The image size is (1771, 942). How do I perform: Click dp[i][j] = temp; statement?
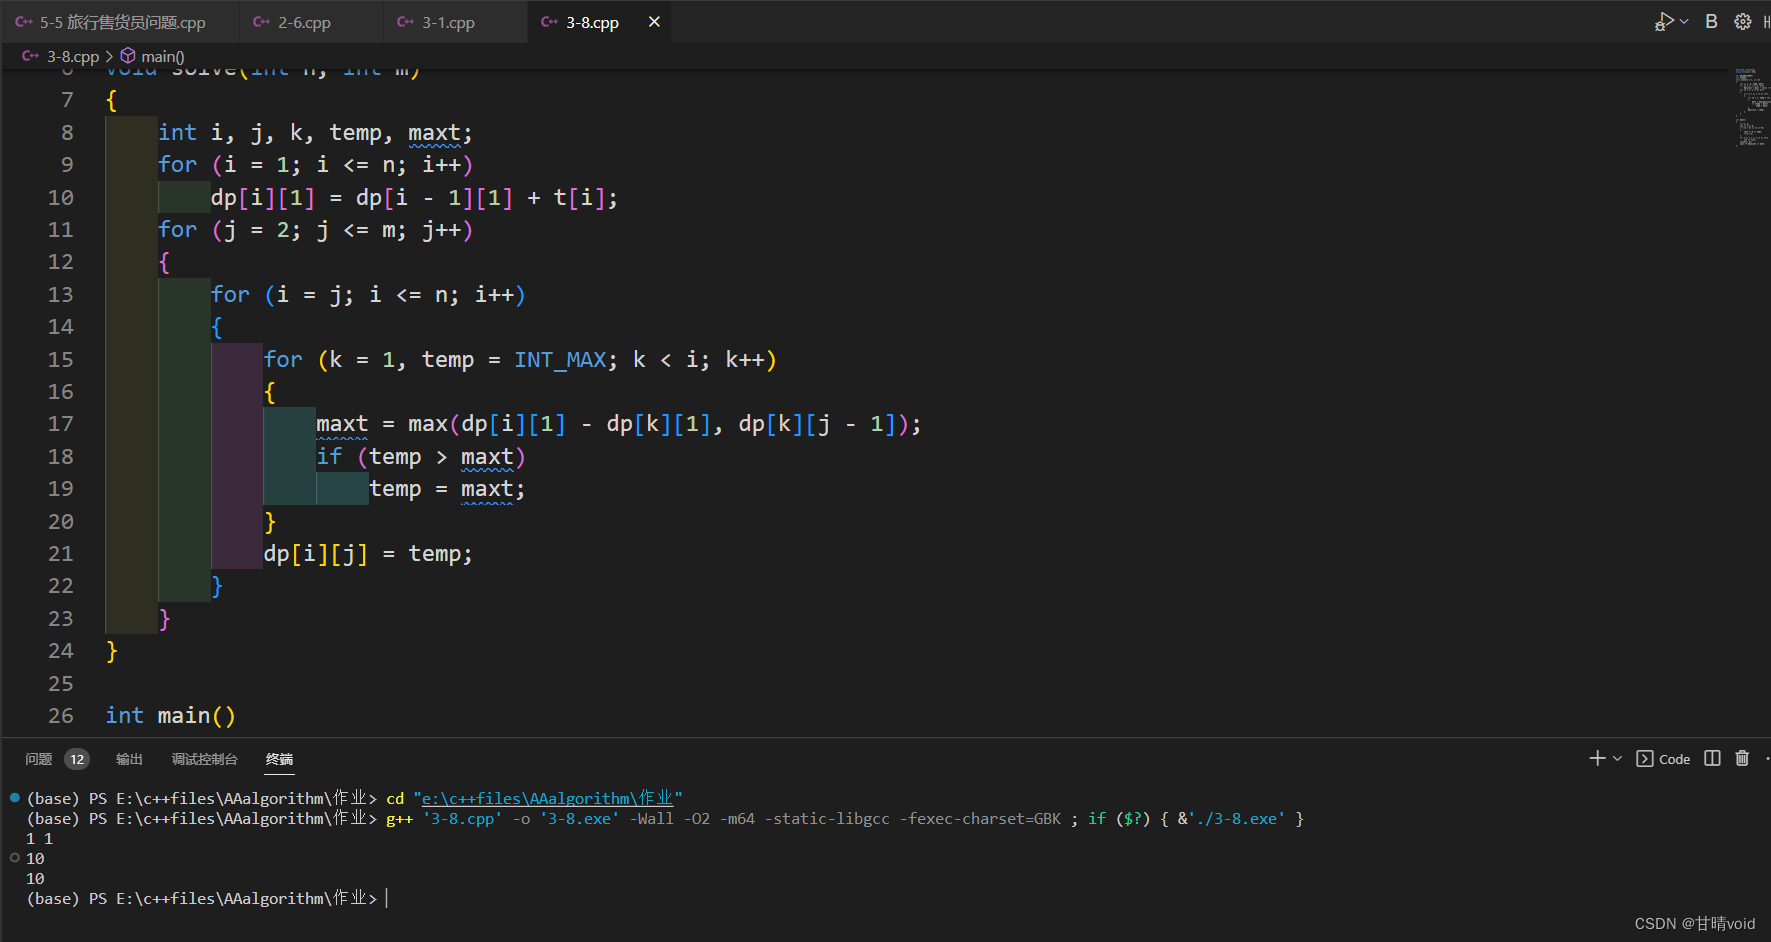pos(368,554)
